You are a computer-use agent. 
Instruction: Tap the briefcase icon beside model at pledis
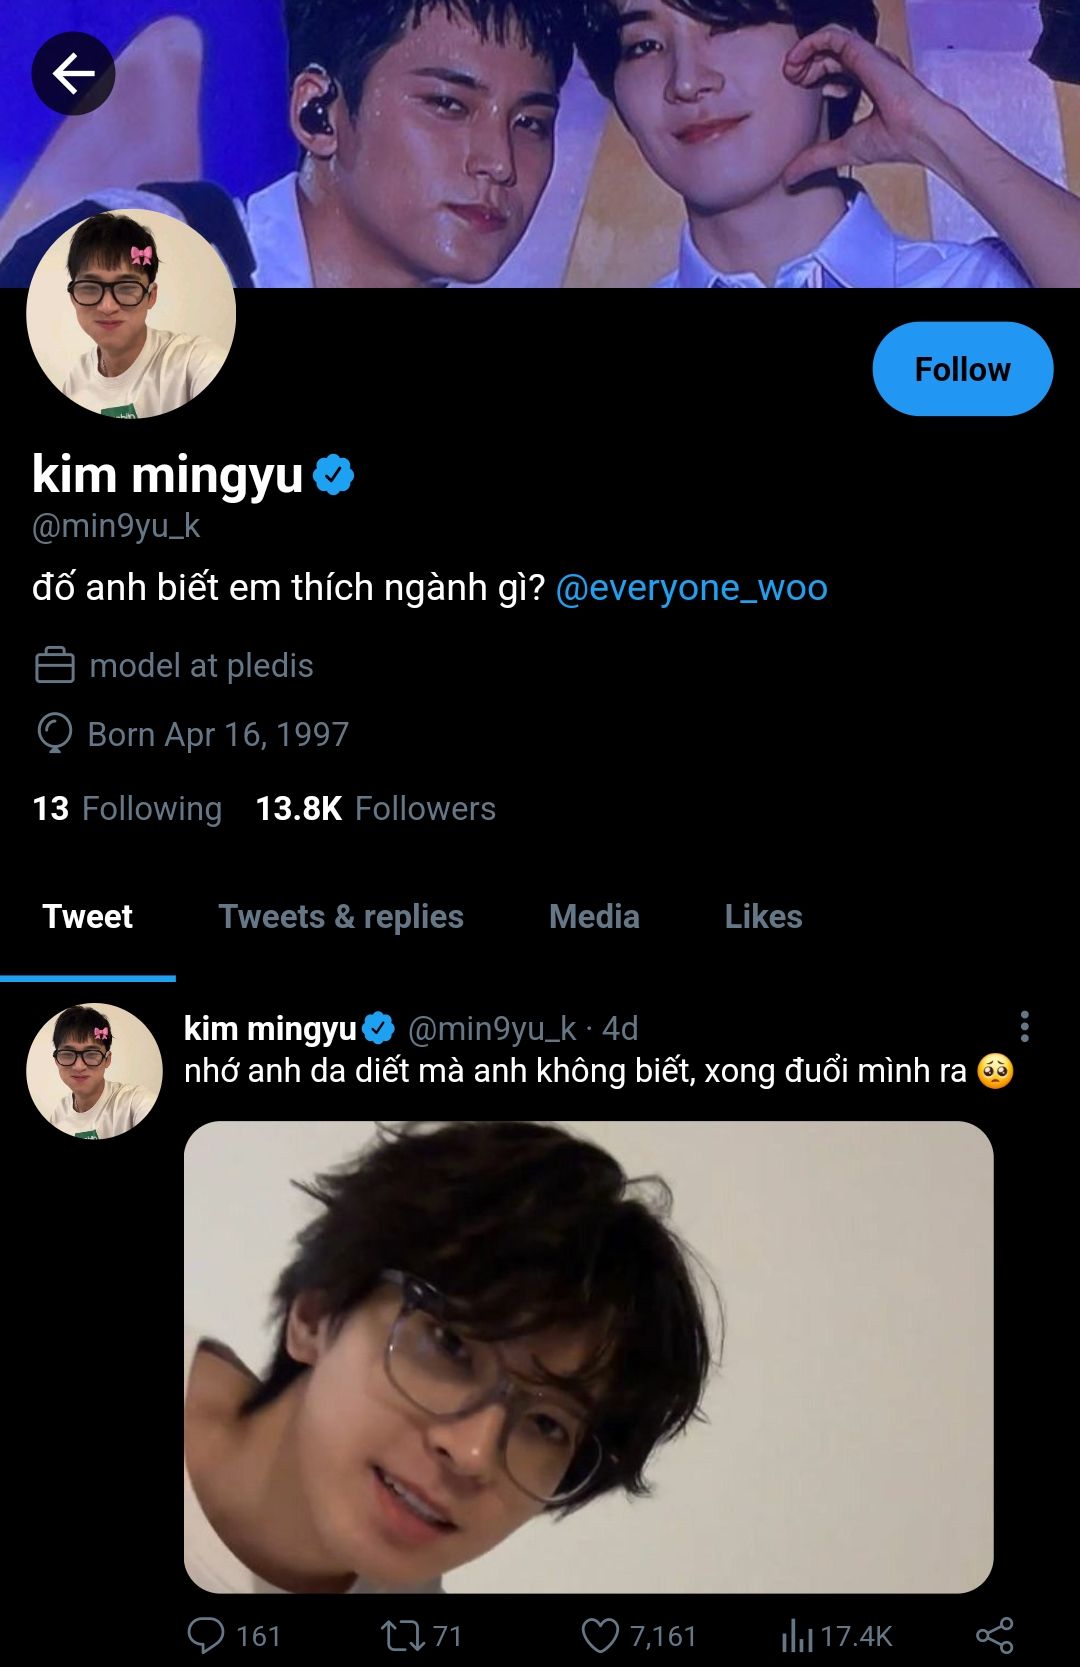tap(55, 666)
